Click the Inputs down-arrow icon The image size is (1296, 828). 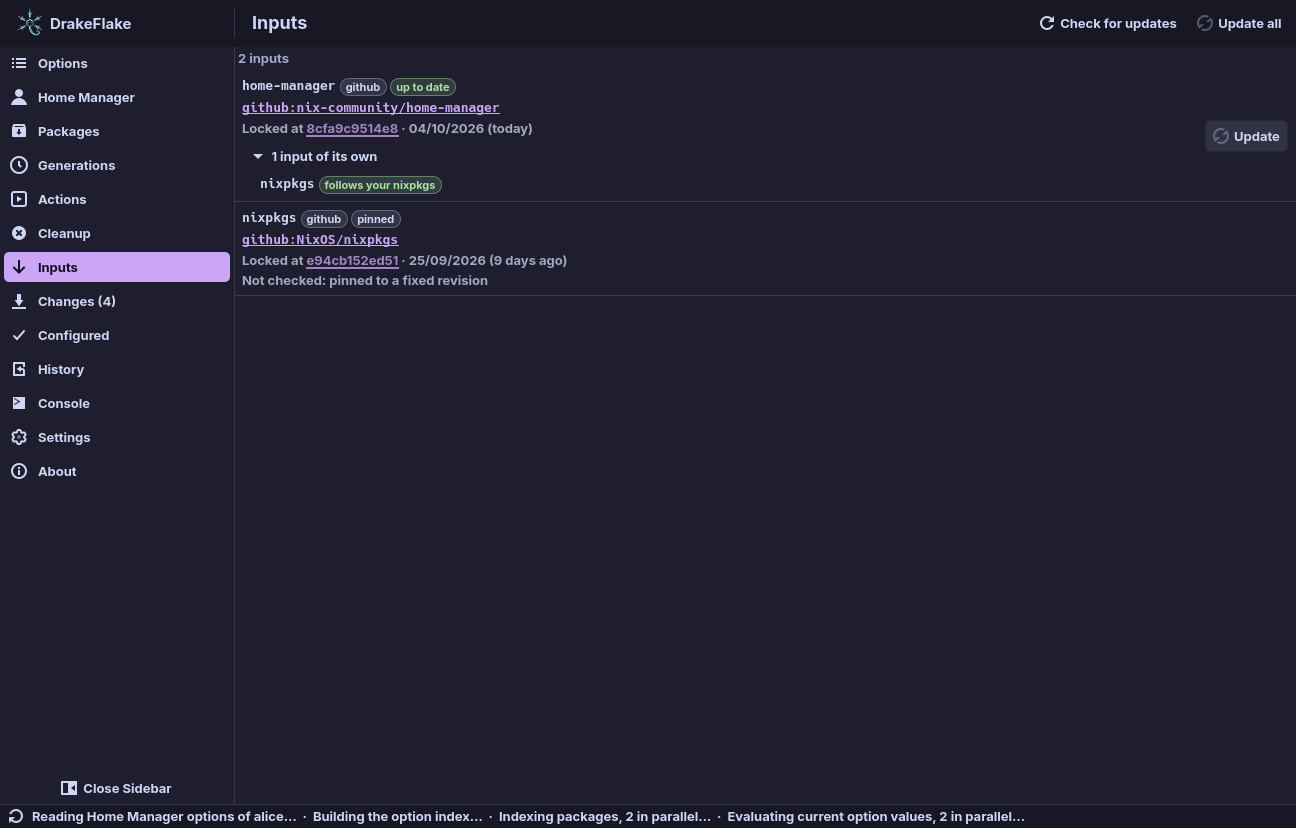[x=19, y=267]
